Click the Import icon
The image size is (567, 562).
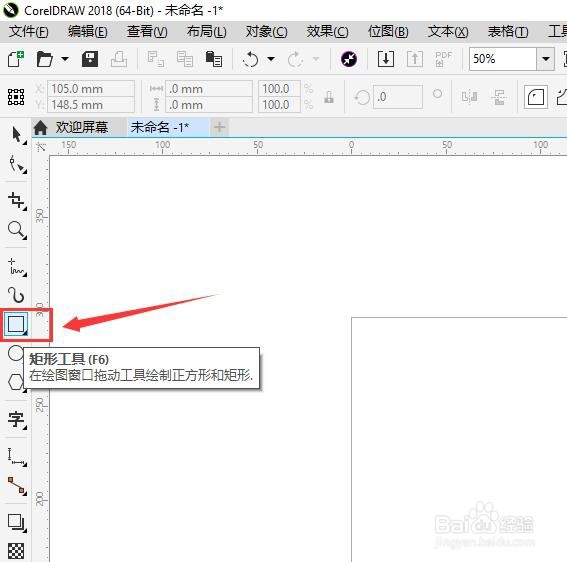click(x=386, y=59)
